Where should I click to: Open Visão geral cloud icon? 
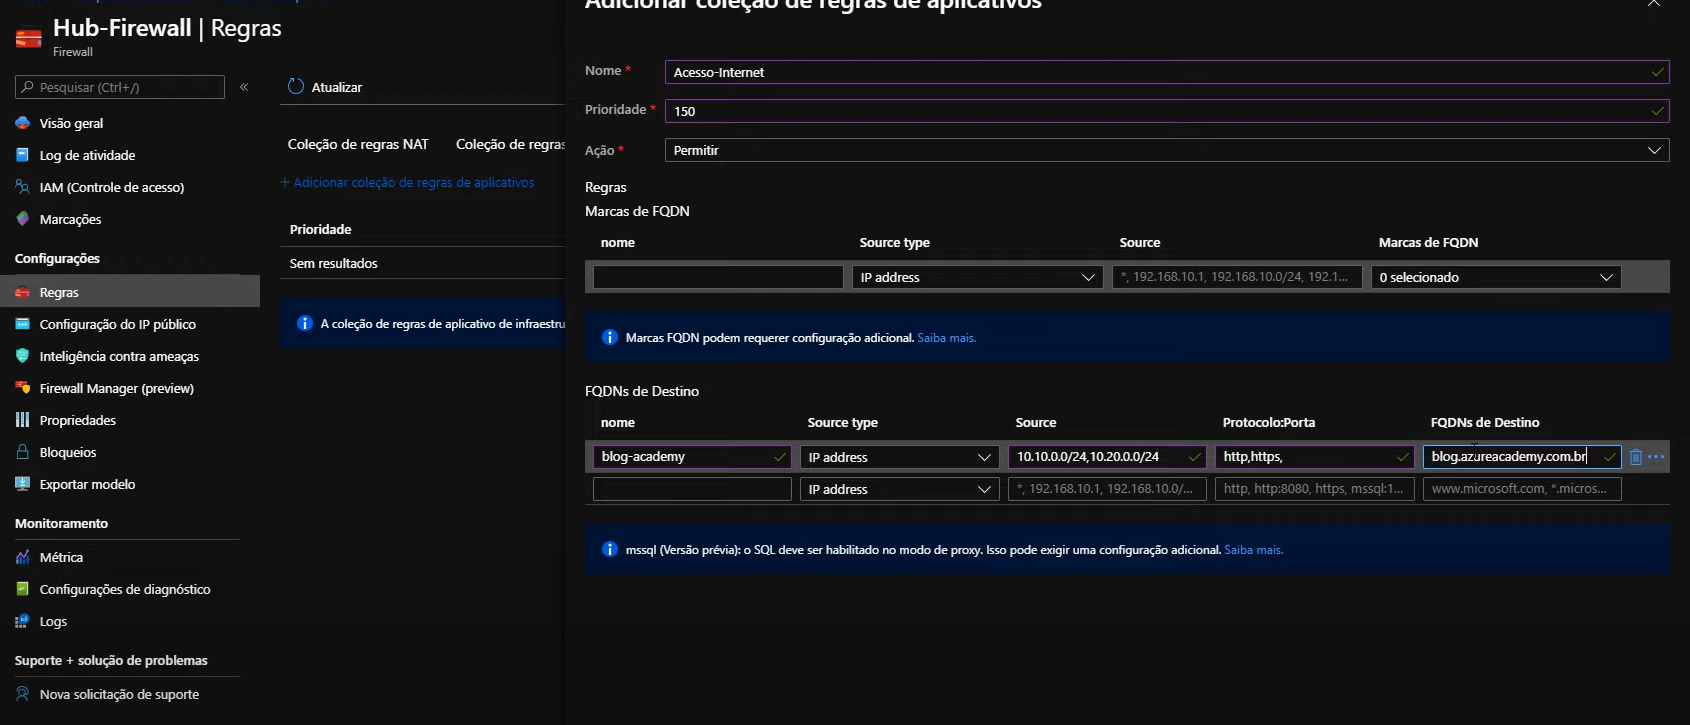click(22, 123)
